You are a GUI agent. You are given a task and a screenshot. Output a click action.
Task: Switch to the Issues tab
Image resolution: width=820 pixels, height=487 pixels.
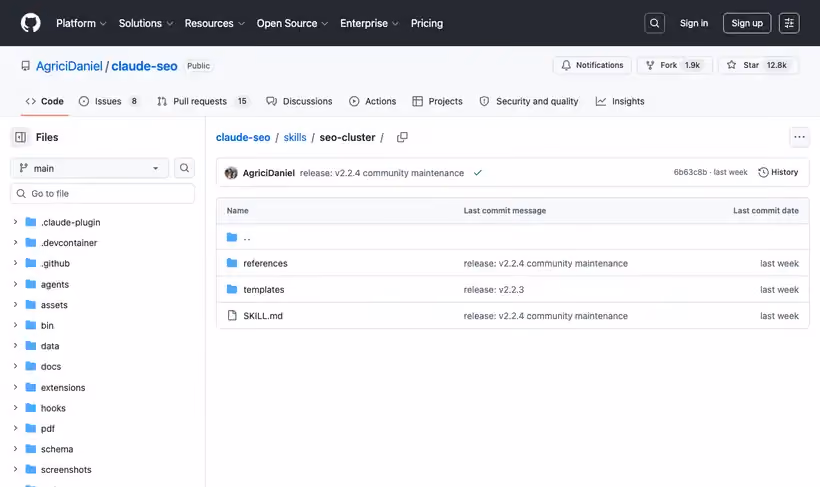point(109,101)
